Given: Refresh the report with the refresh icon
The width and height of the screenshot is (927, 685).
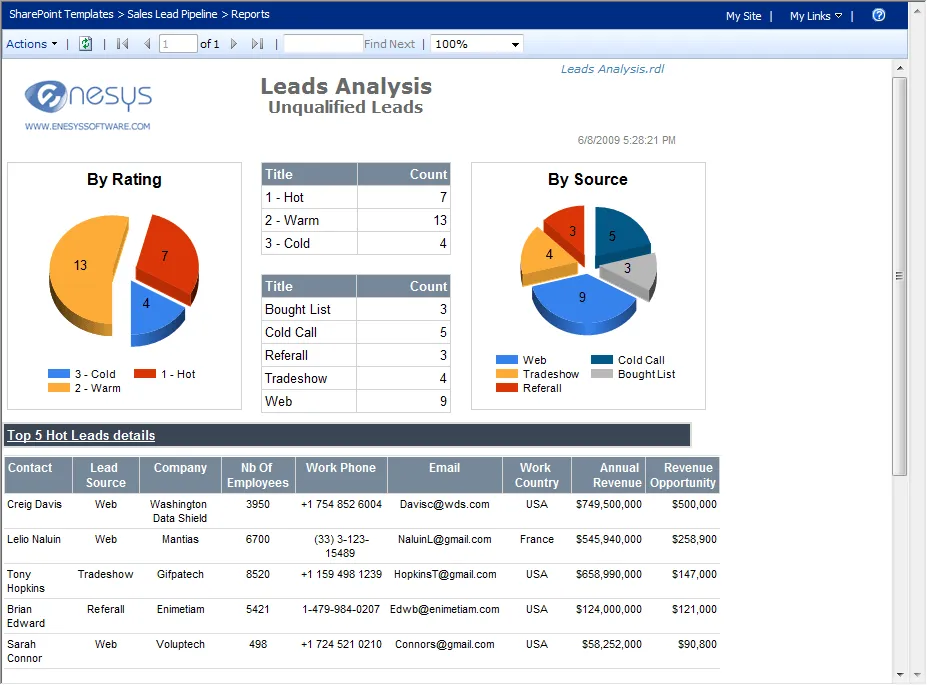Looking at the screenshot, I should pyautogui.click(x=85, y=43).
